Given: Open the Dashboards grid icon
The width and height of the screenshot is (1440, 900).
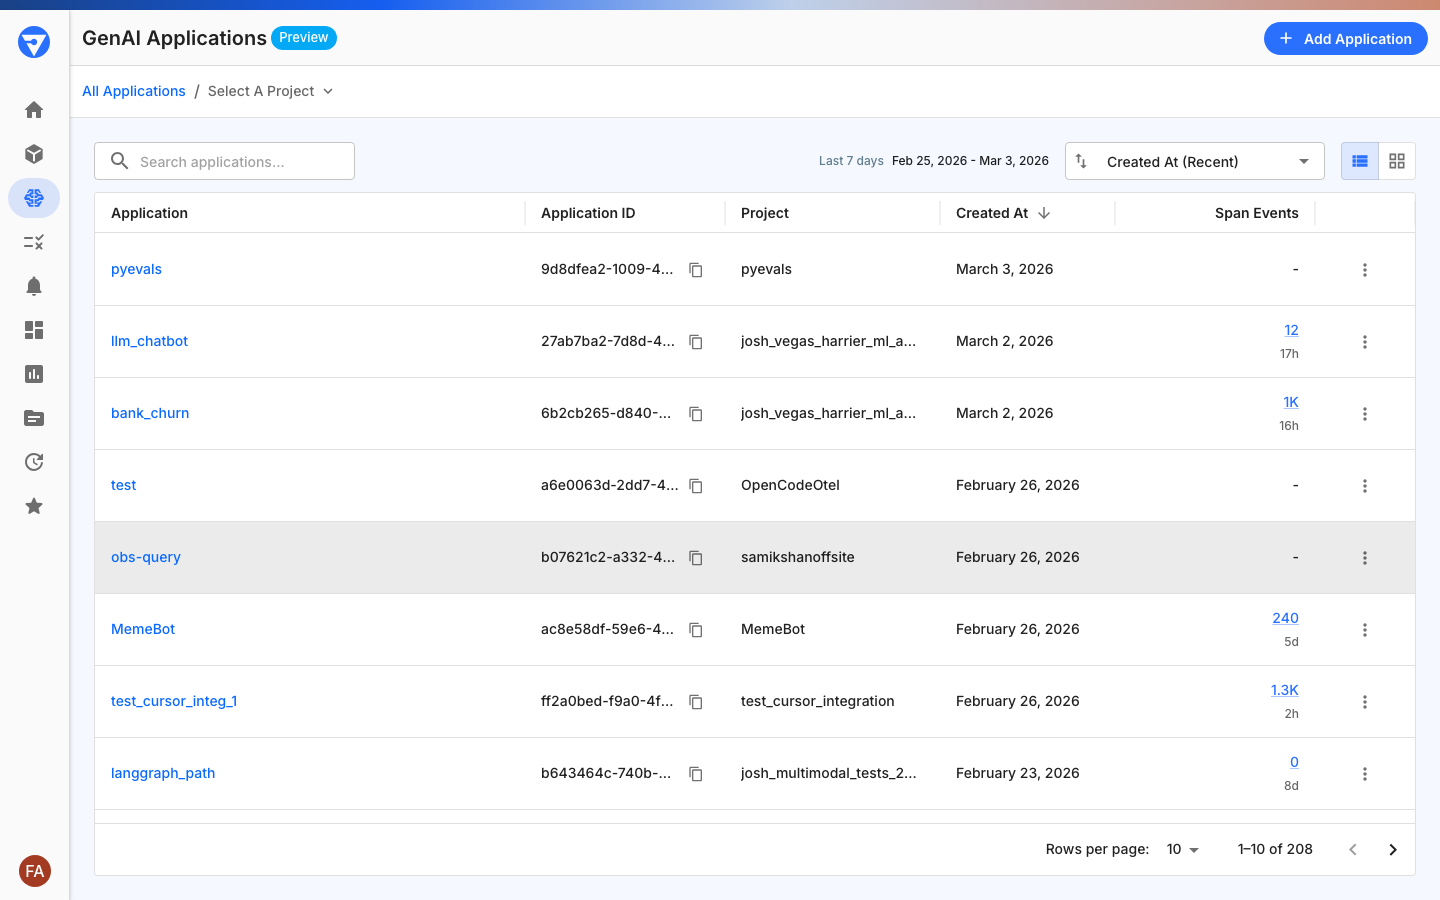Looking at the screenshot, I should [33, 330].
